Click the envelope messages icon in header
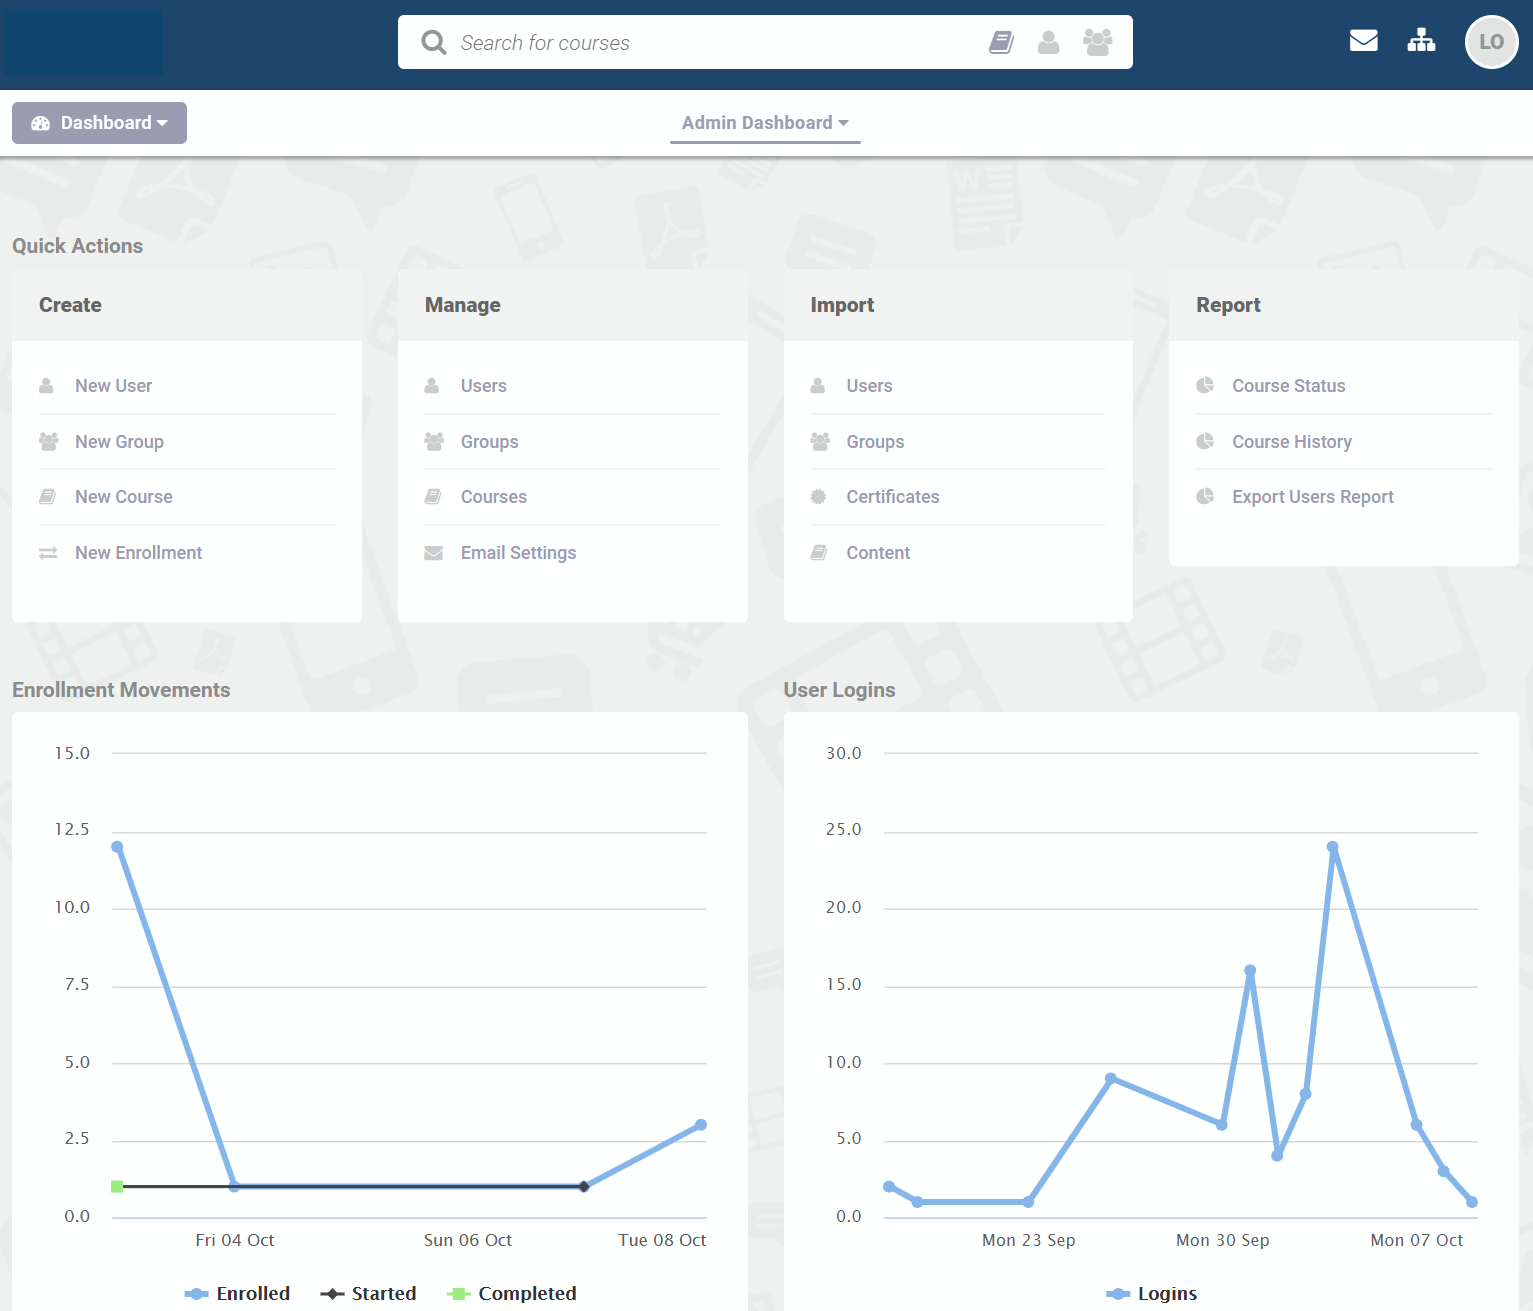The image size is (1533, 1311). [x=1363, y=41]
